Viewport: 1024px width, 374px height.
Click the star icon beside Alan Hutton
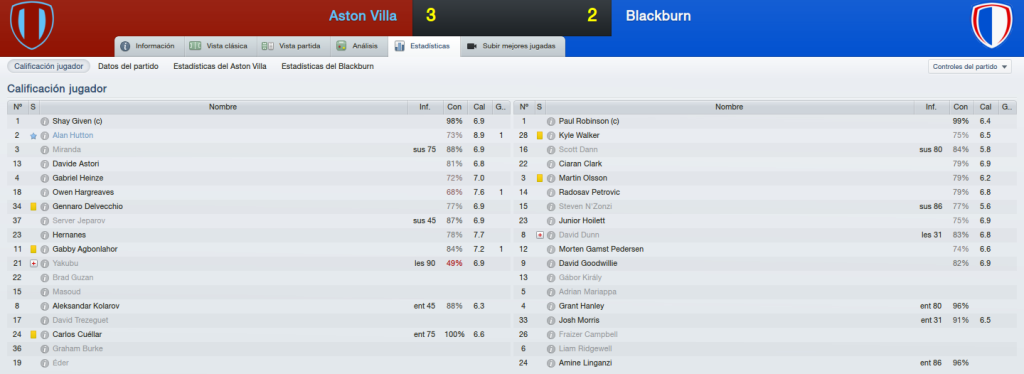click(33, 136)
